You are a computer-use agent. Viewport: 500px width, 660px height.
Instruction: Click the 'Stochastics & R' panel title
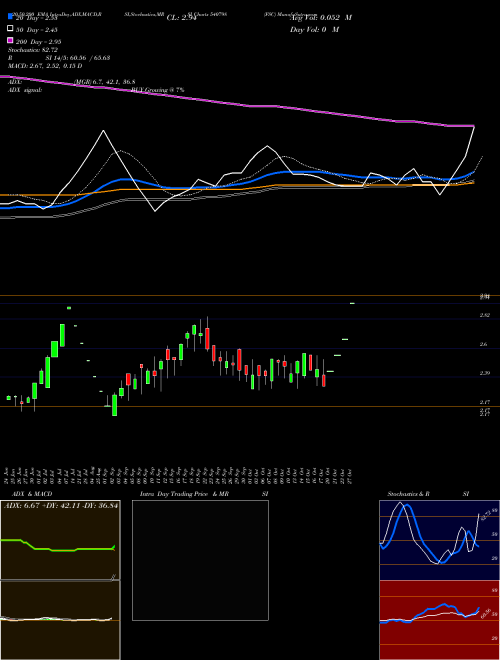point(409,494)
